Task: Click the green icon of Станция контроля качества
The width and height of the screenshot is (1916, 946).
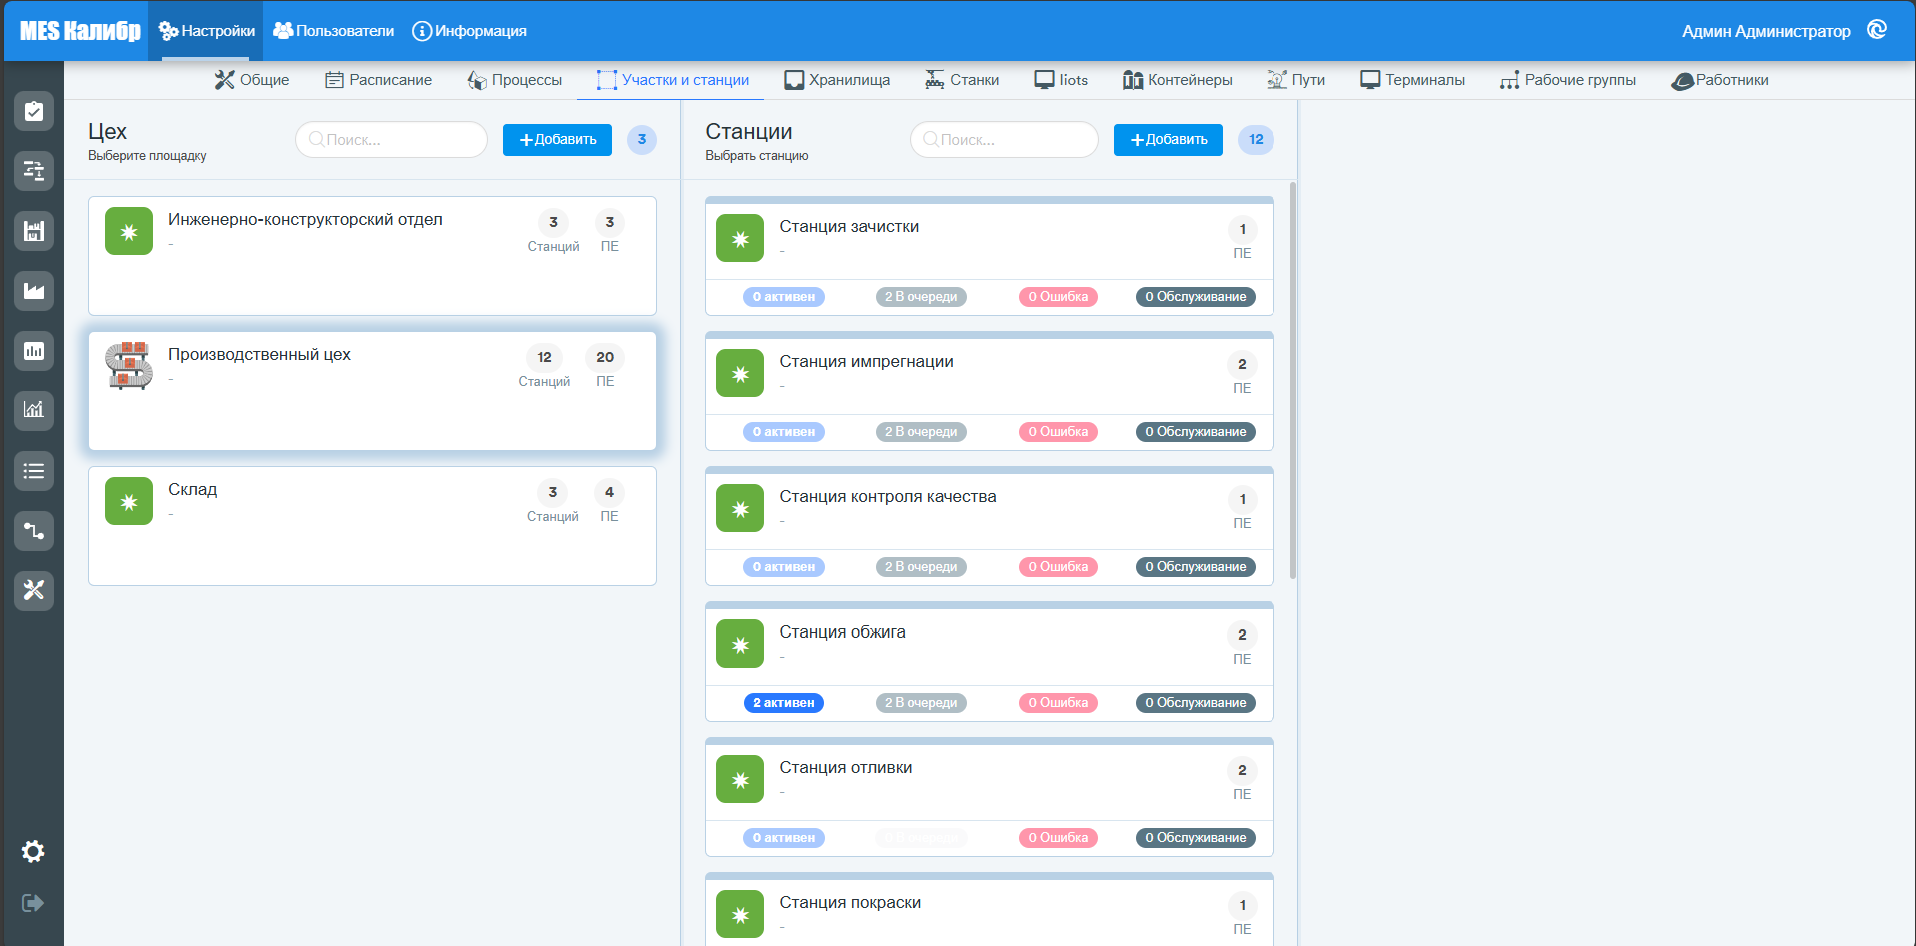Action: 740,509
